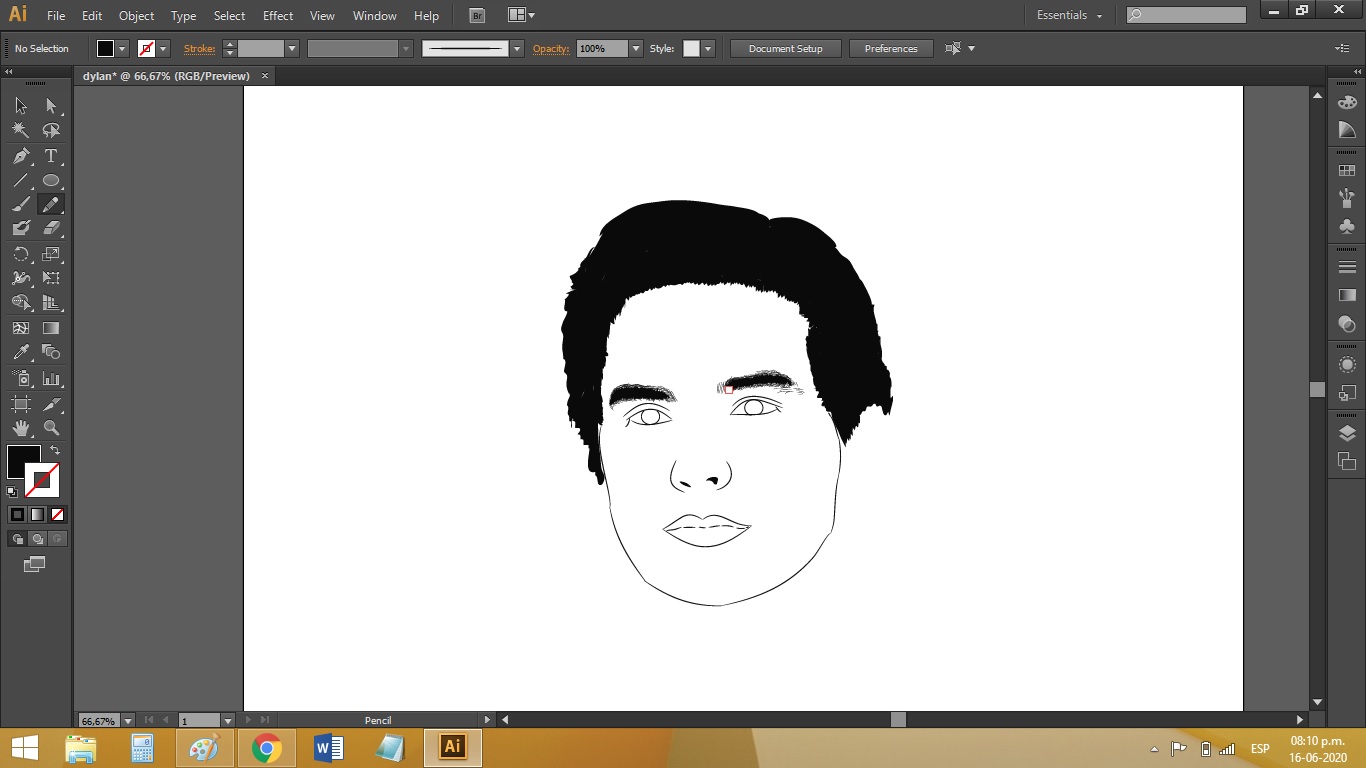Reset to default fill and stroke
The width and height of the screenshot is (1366, 768).
(x=12, y=491)
